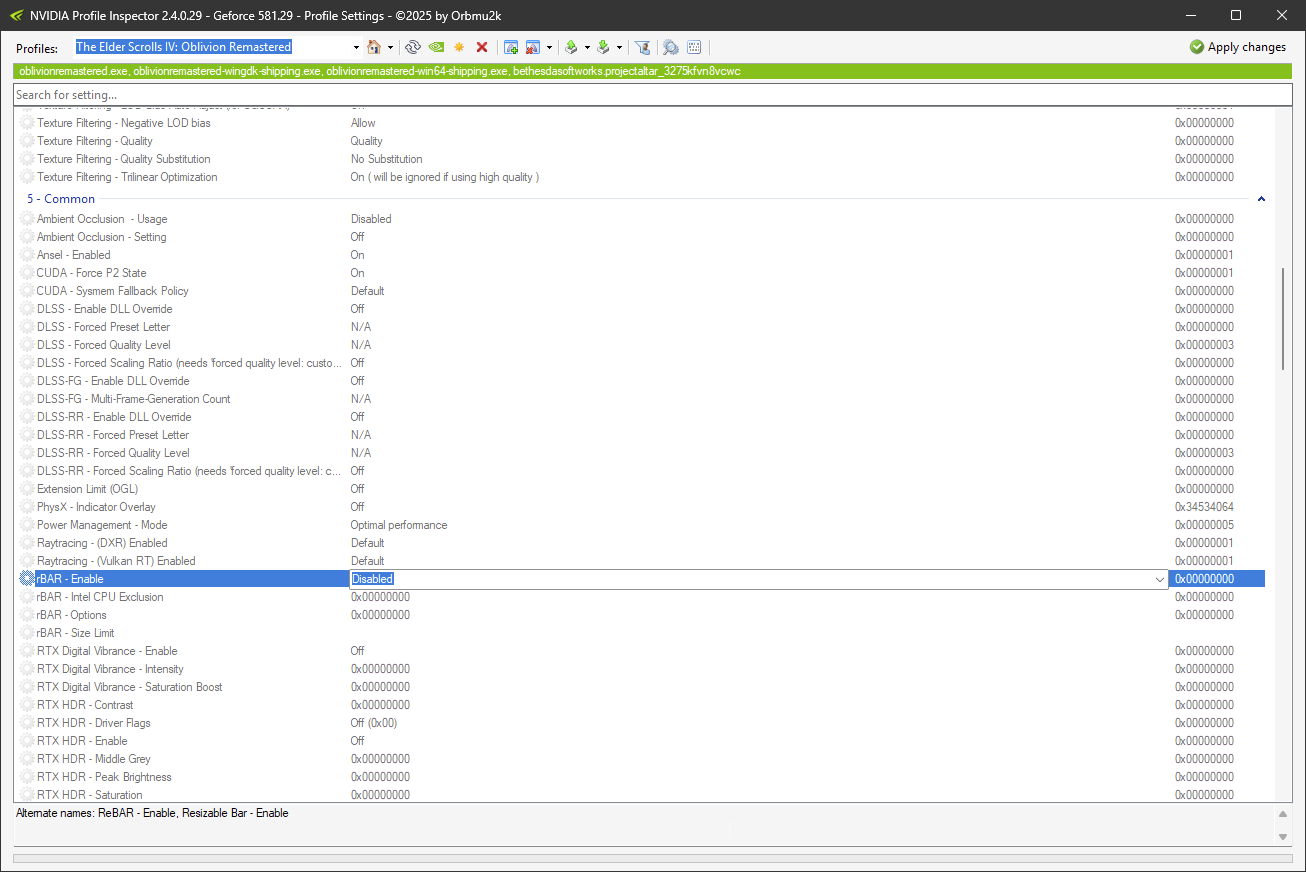The image size is (1306, 872).
Task: Click the import profile icon
Action: click(603, 47)
